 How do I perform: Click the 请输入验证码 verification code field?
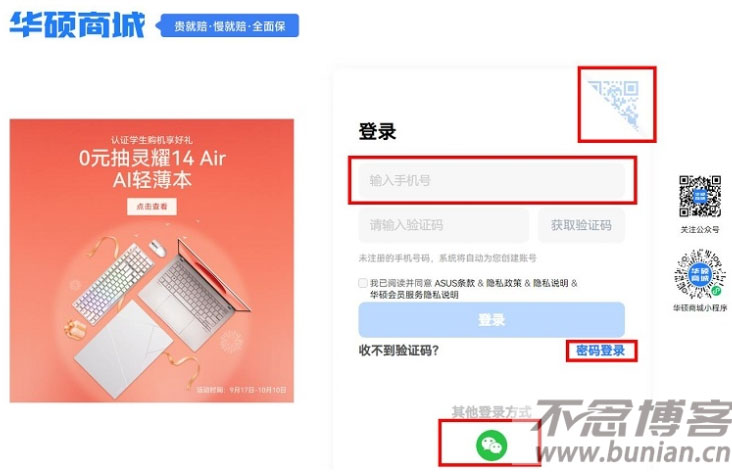(443, 225)
